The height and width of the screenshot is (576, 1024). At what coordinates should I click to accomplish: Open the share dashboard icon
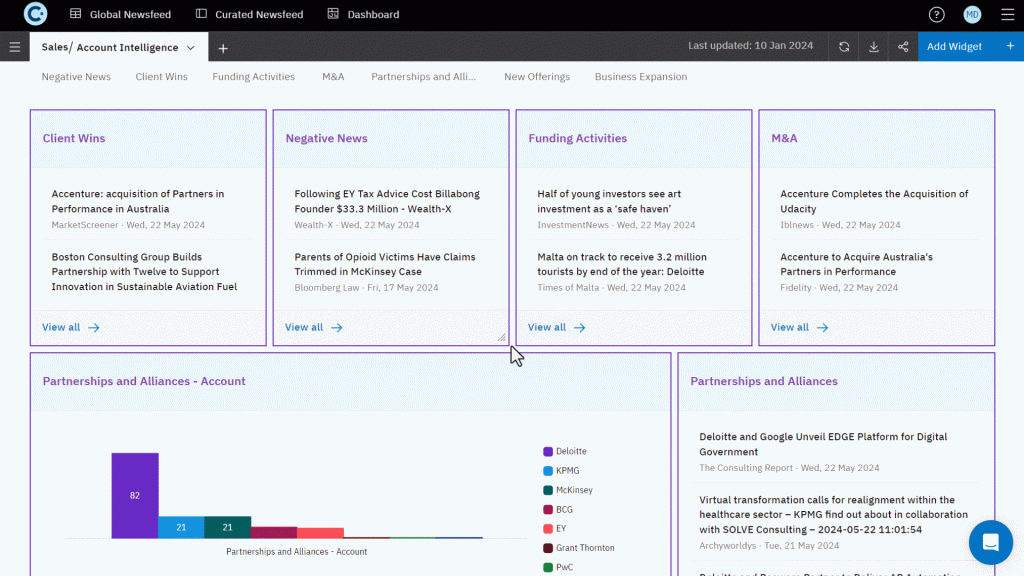coord(902,46)
